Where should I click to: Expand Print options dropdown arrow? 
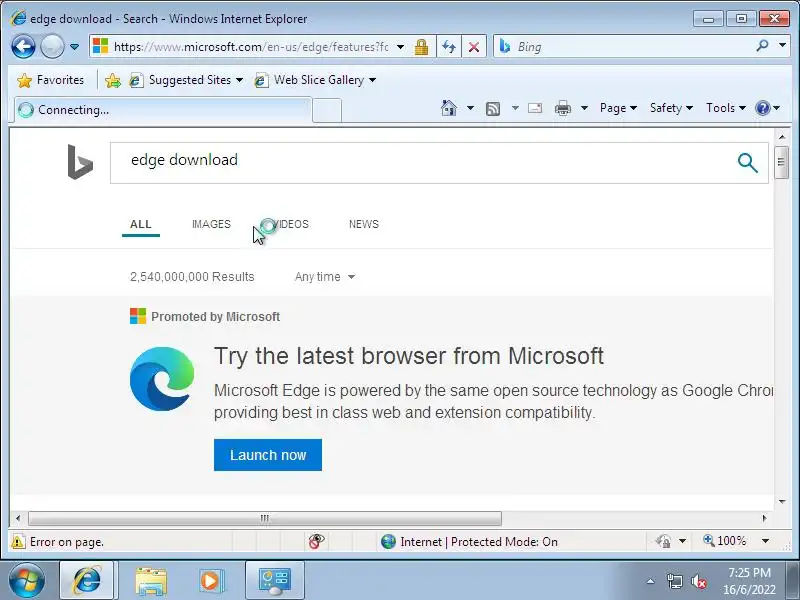(584, 108)
